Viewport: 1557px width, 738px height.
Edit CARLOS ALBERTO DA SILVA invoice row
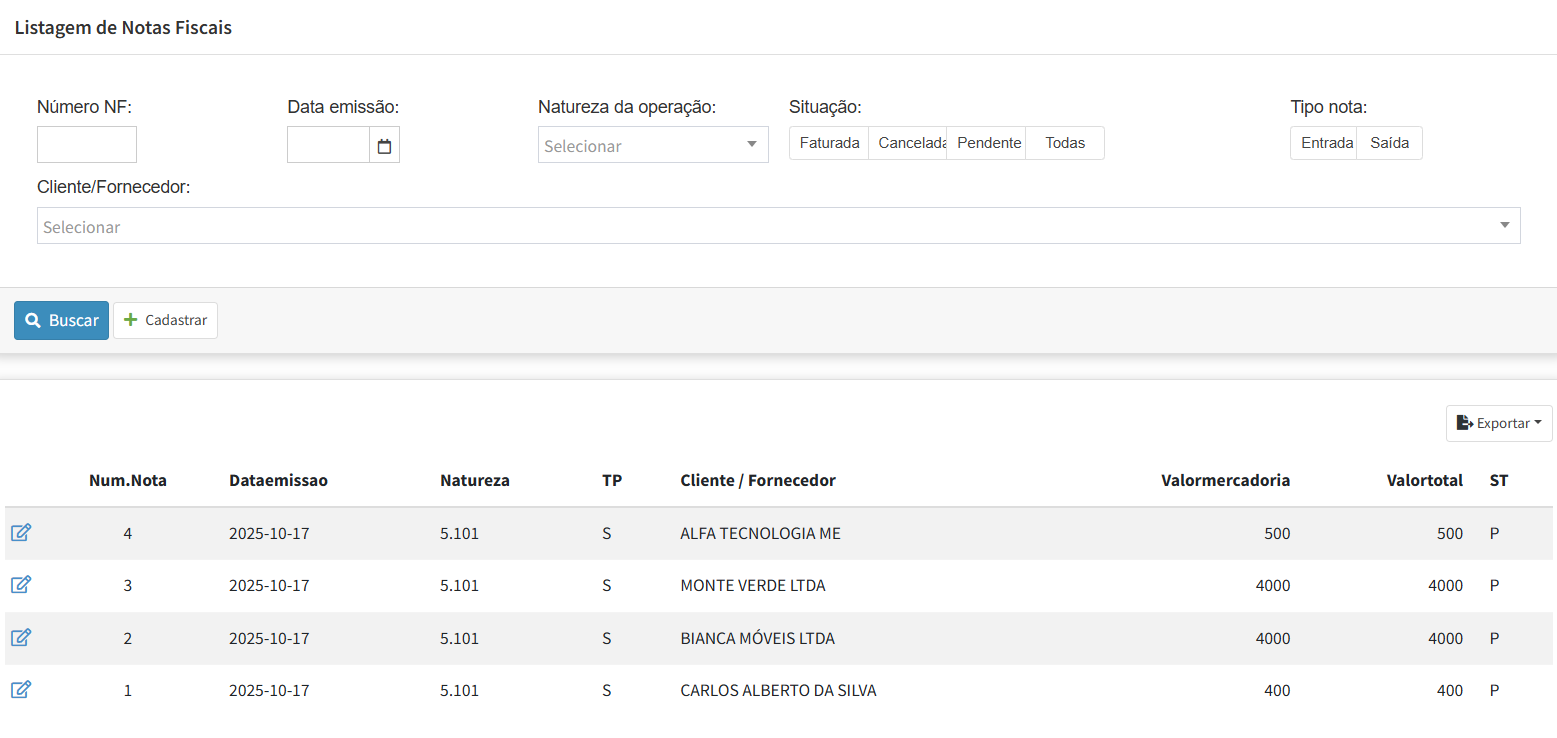click(21, 690)
